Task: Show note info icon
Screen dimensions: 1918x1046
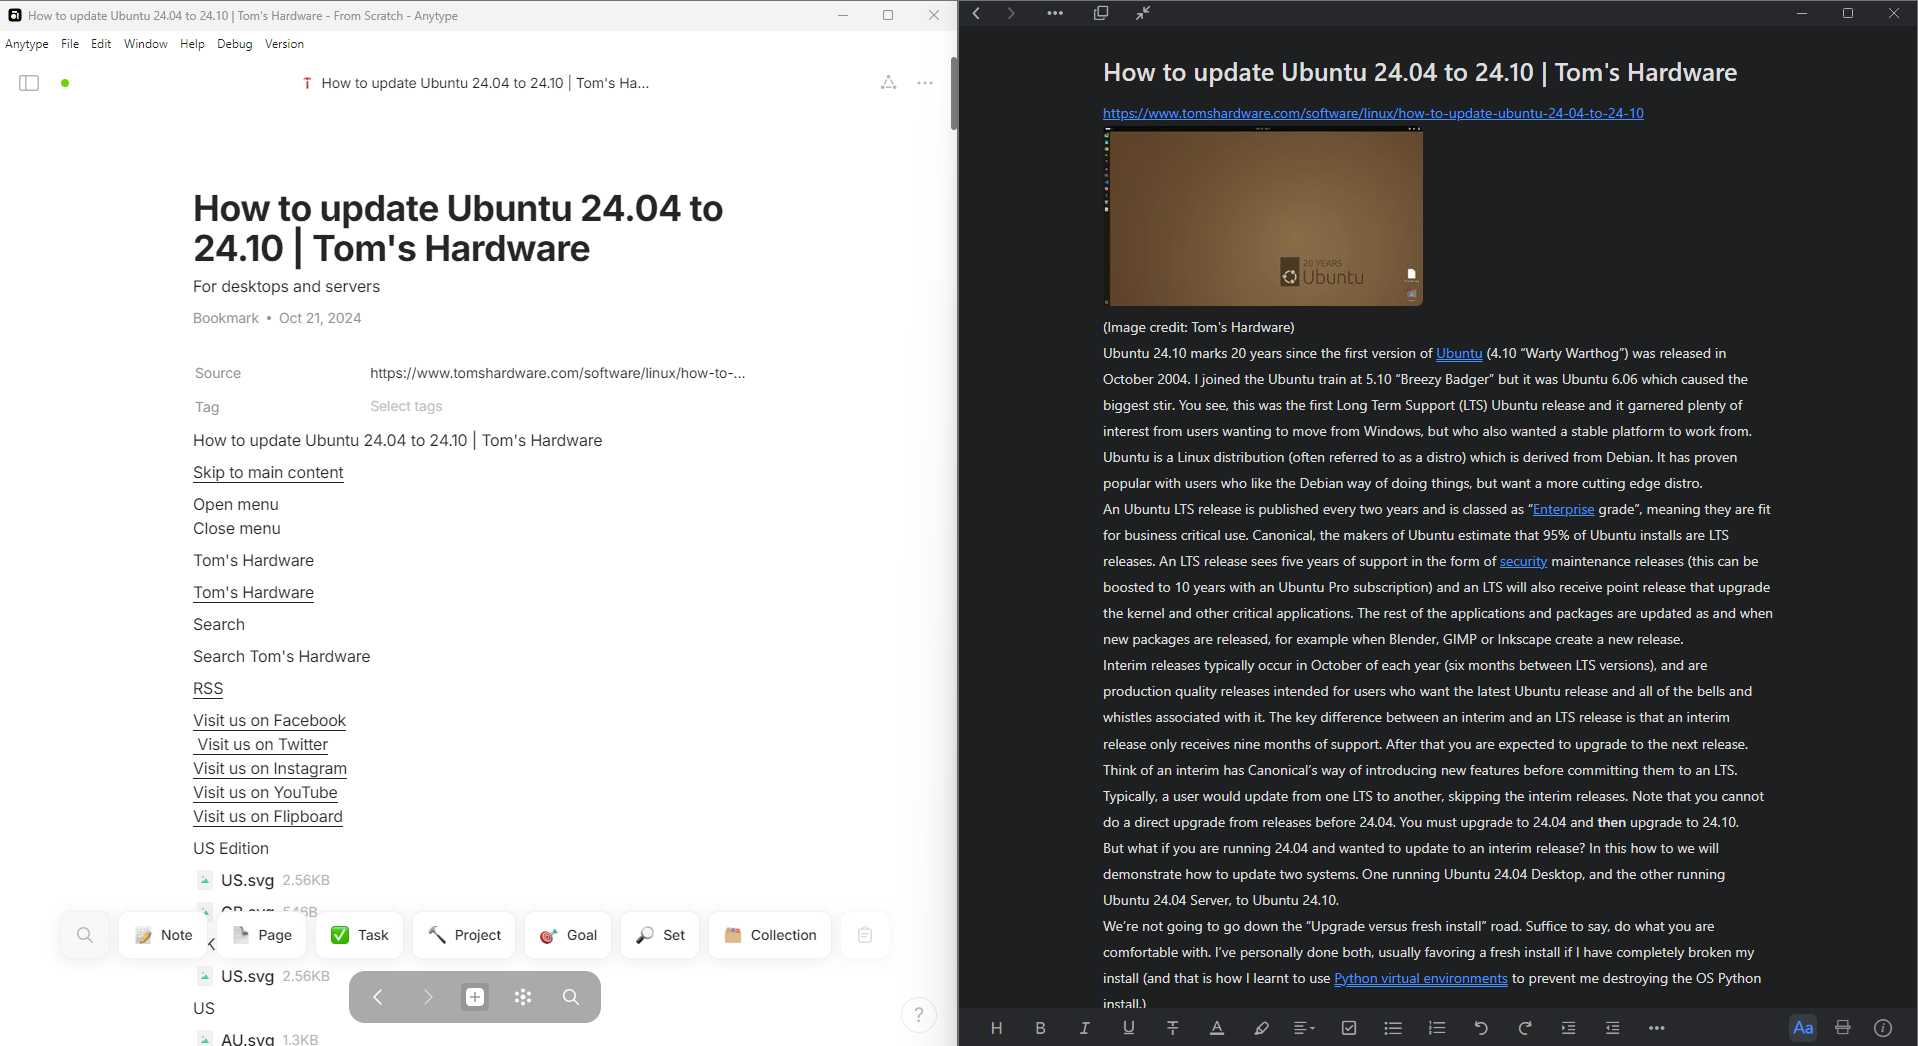Action: [x=1883, y=1028]
